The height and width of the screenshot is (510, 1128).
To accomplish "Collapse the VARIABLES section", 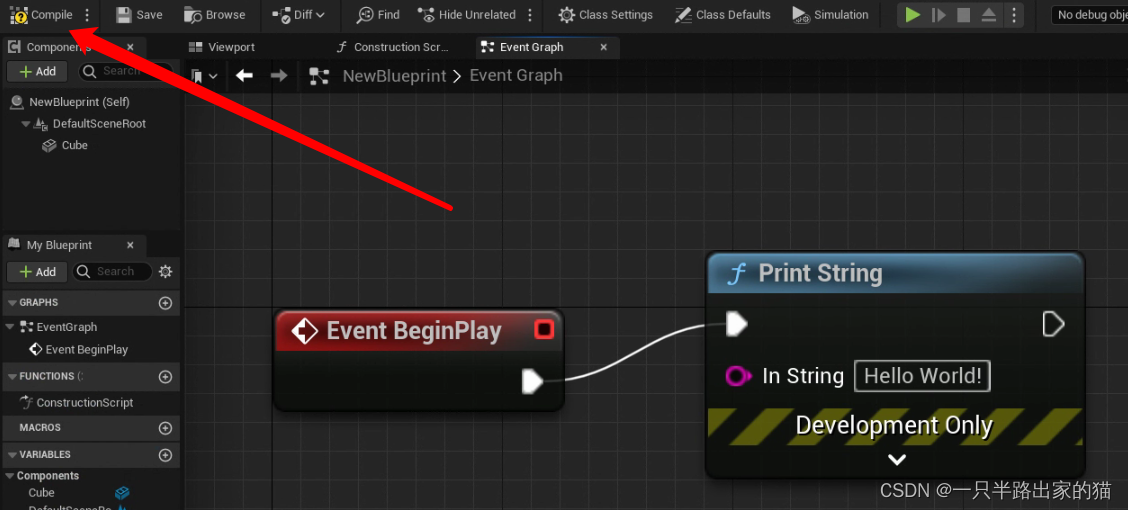I will coord(14,455).
